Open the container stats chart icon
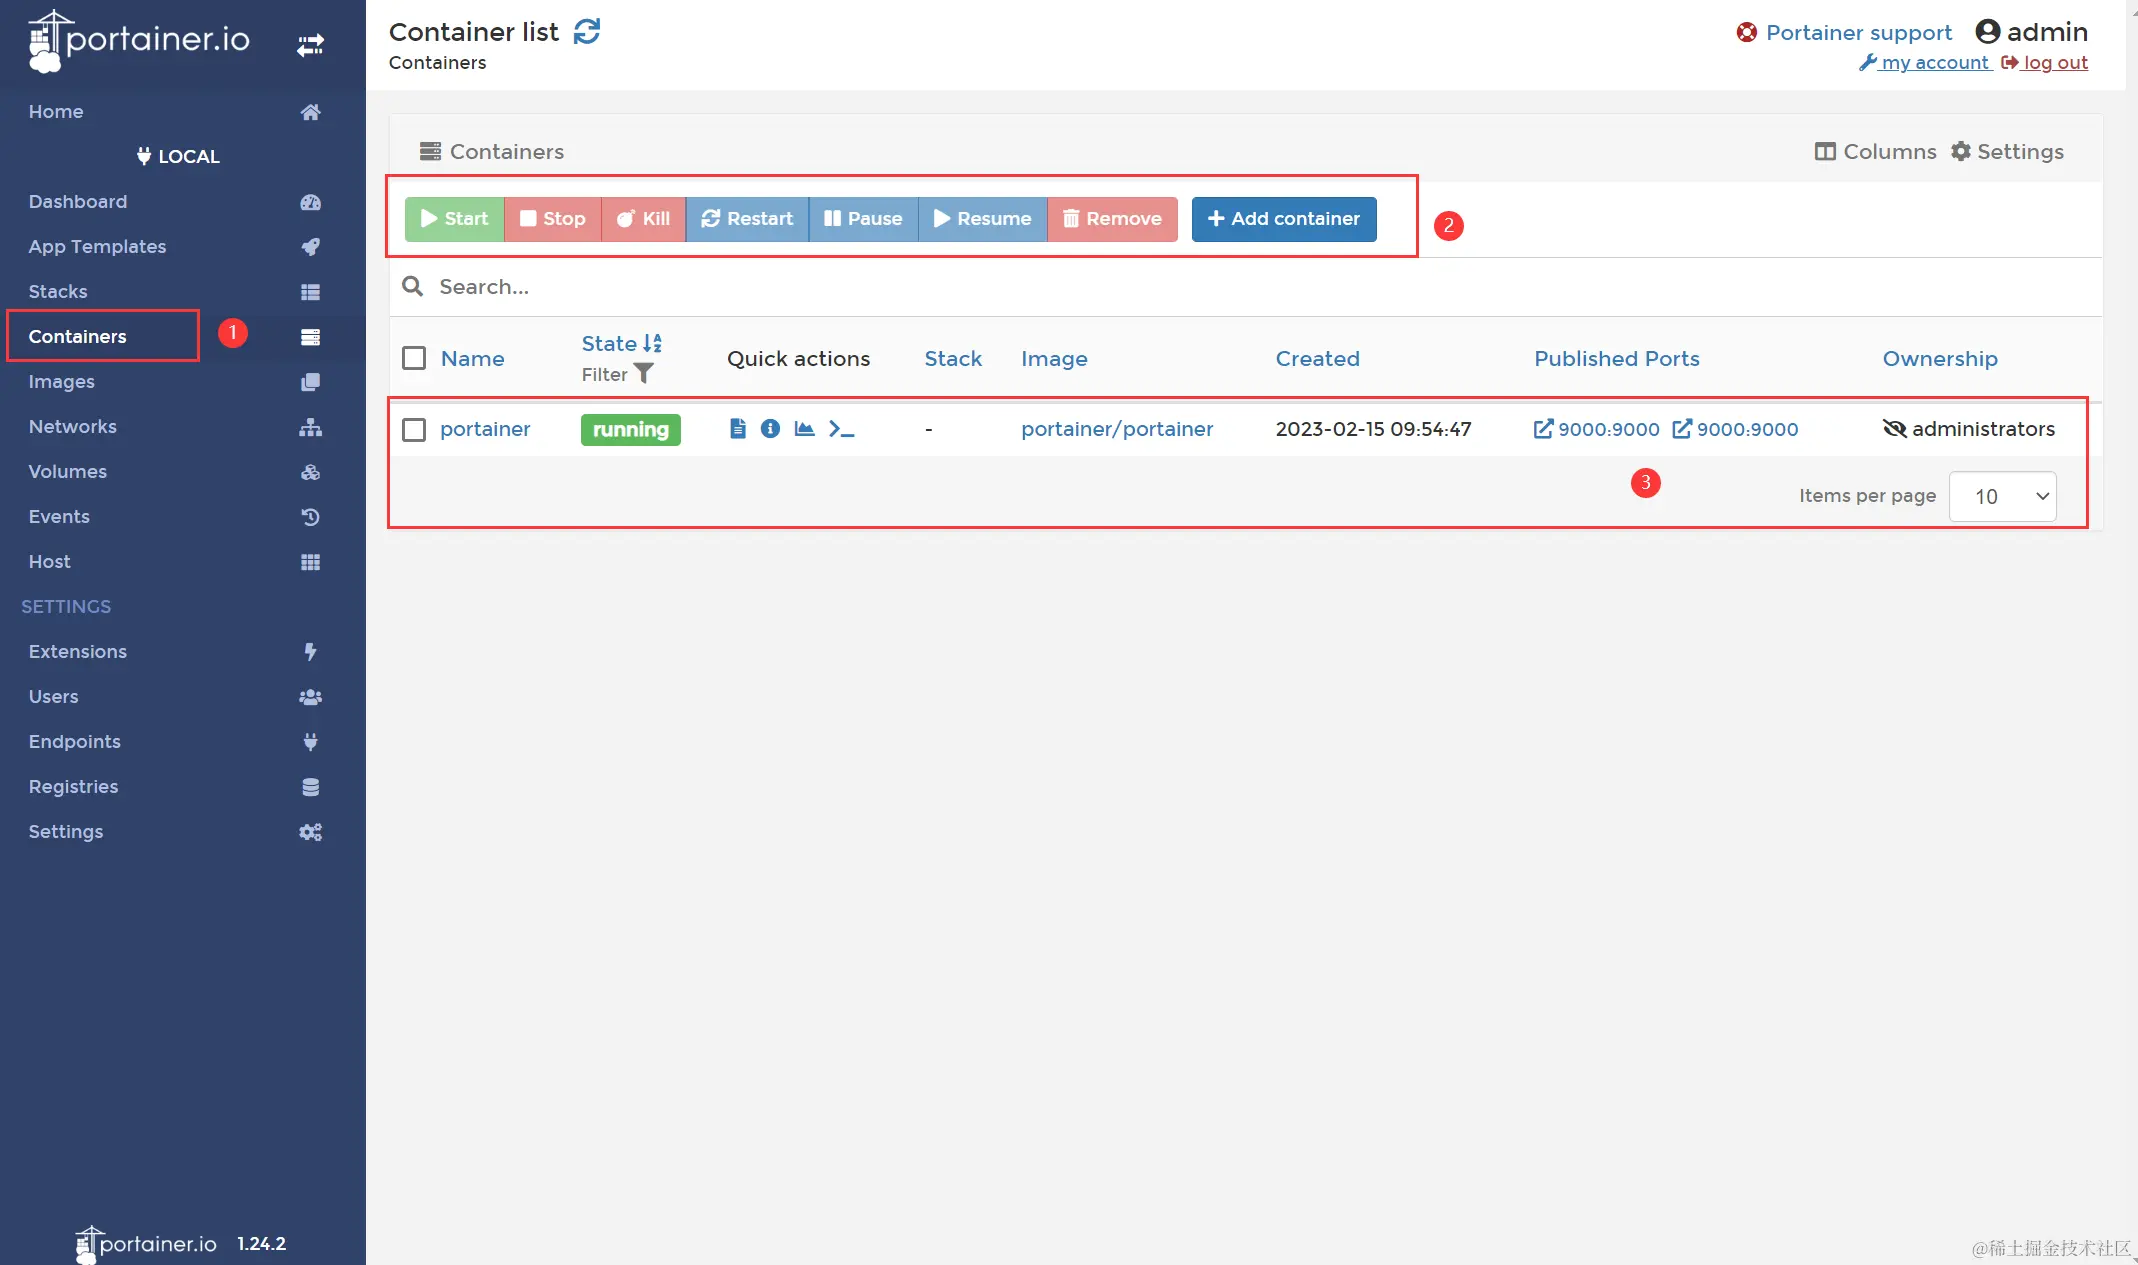This screenshot has width=2138, height=1265. click(x=804, y=429)
